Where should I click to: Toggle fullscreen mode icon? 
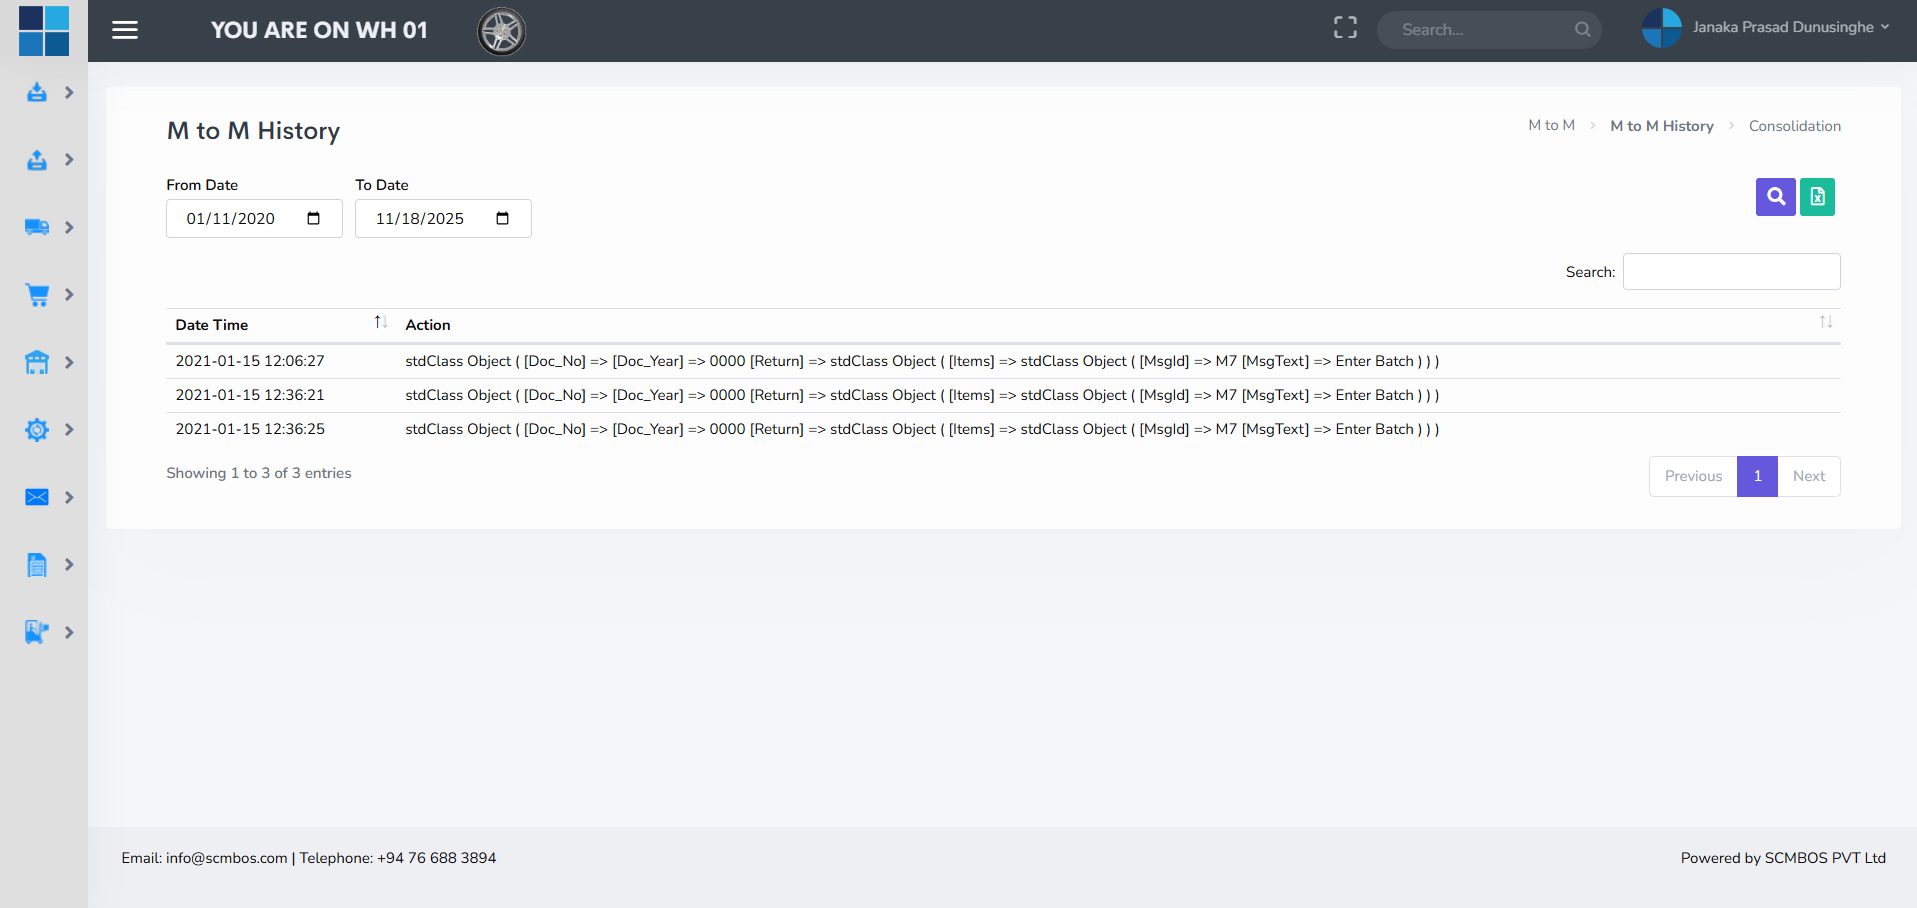(1345, 28)
